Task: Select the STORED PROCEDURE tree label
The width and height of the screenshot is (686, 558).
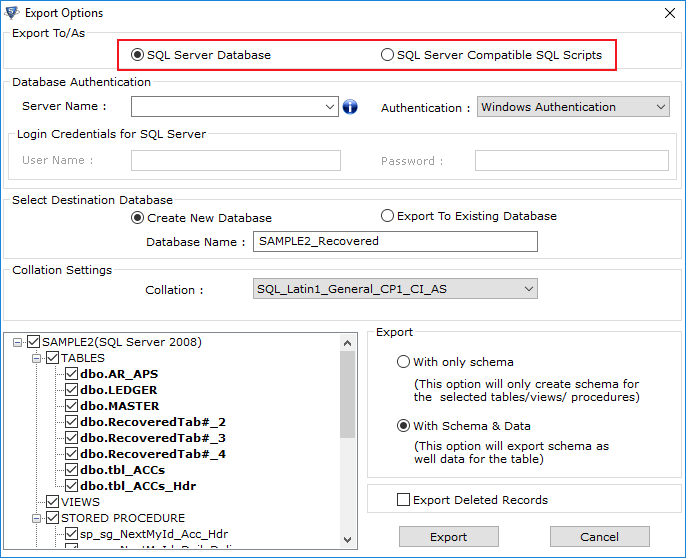Action: point(123,518)
